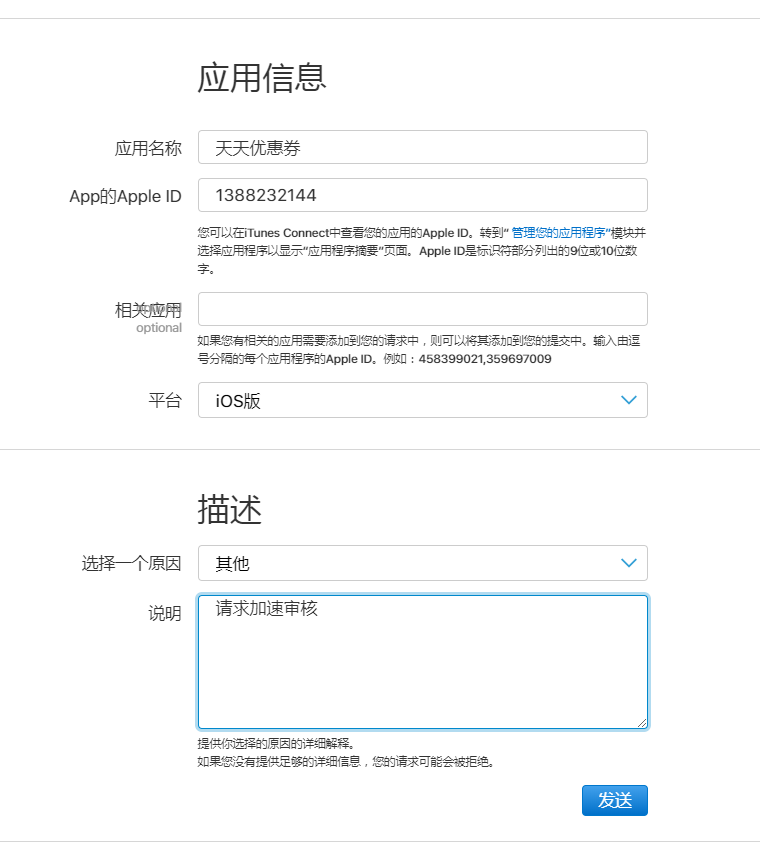Open the 选择一个原因 dropdown showing 其他
760x851 pixels.
(422, 563)
